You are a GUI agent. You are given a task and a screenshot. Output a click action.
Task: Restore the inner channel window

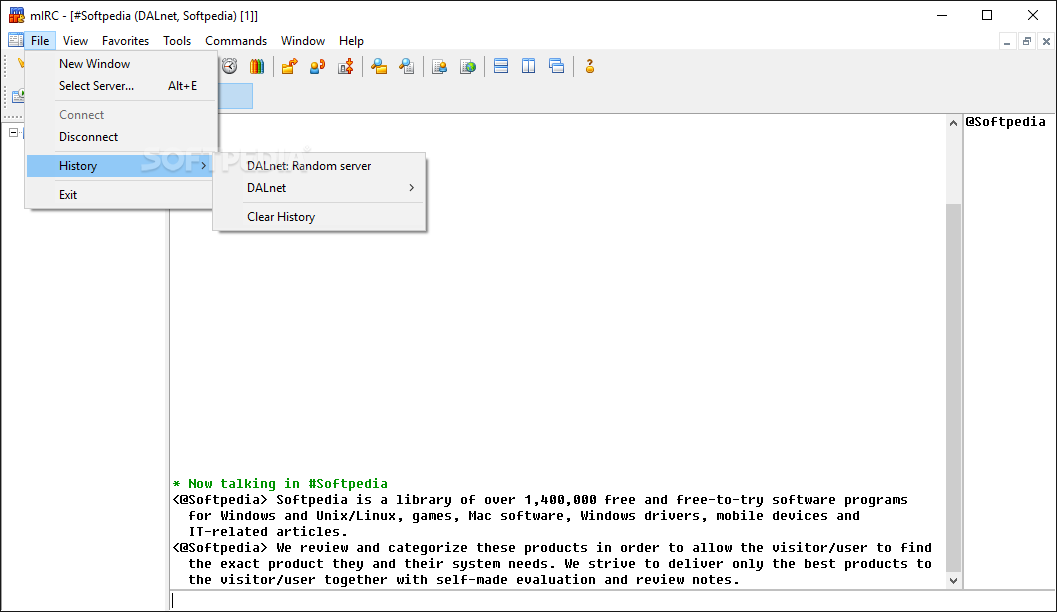click(x=1027, y=42)
